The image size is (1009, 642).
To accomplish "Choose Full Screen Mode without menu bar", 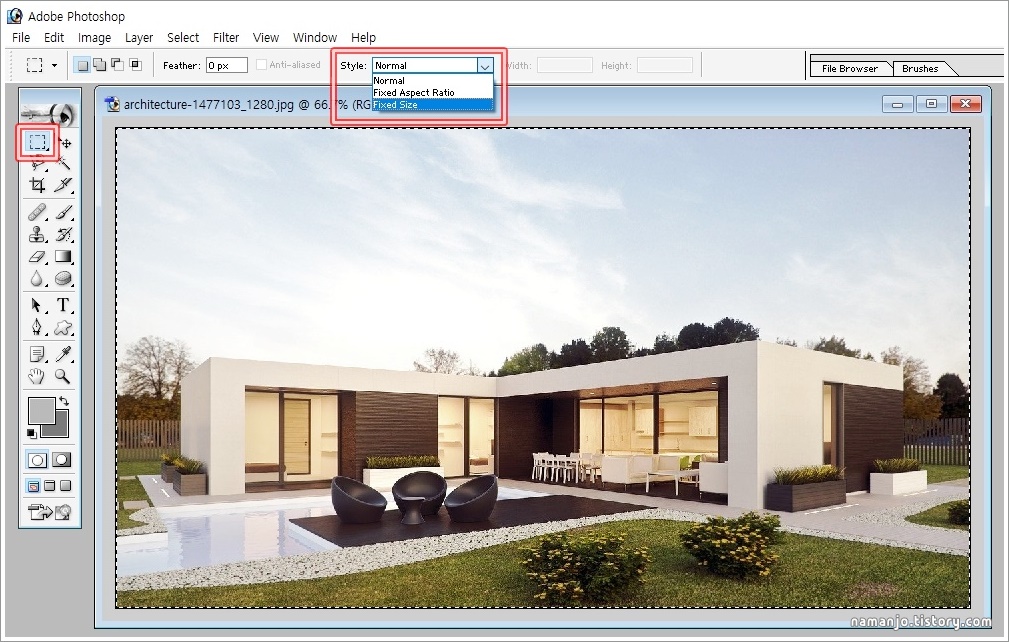I will point(66,486).
